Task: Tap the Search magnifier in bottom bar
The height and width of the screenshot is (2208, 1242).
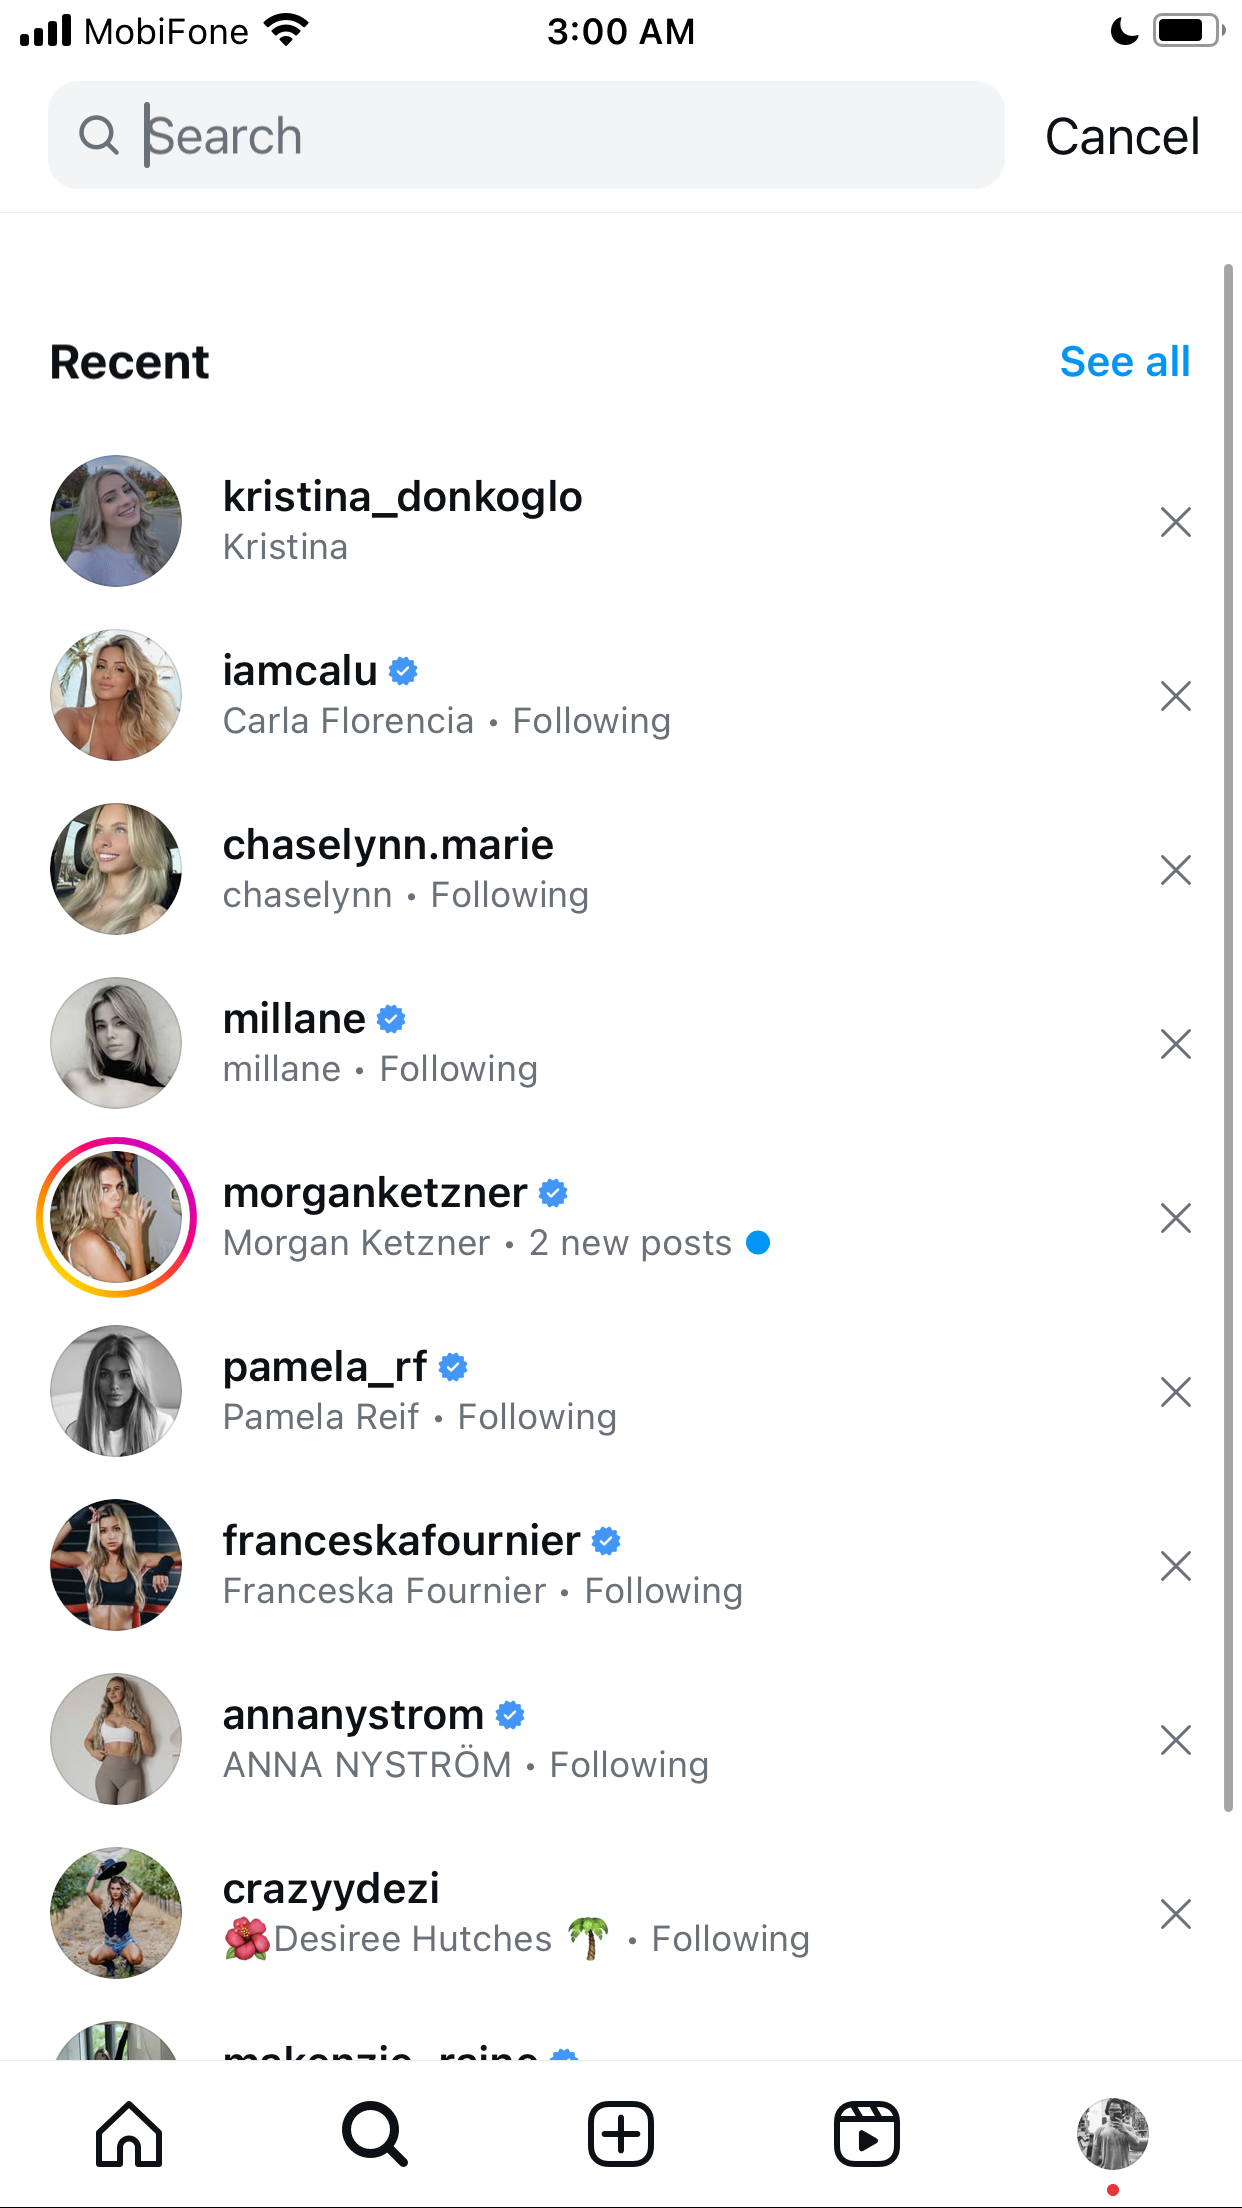Action: pos(375,2134)
